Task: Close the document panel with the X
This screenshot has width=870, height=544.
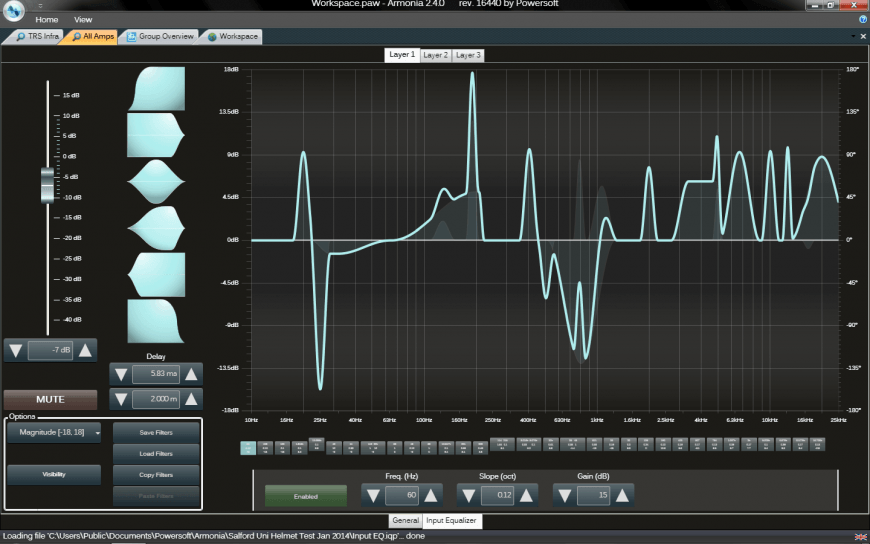Action: [x=863, y=36]
